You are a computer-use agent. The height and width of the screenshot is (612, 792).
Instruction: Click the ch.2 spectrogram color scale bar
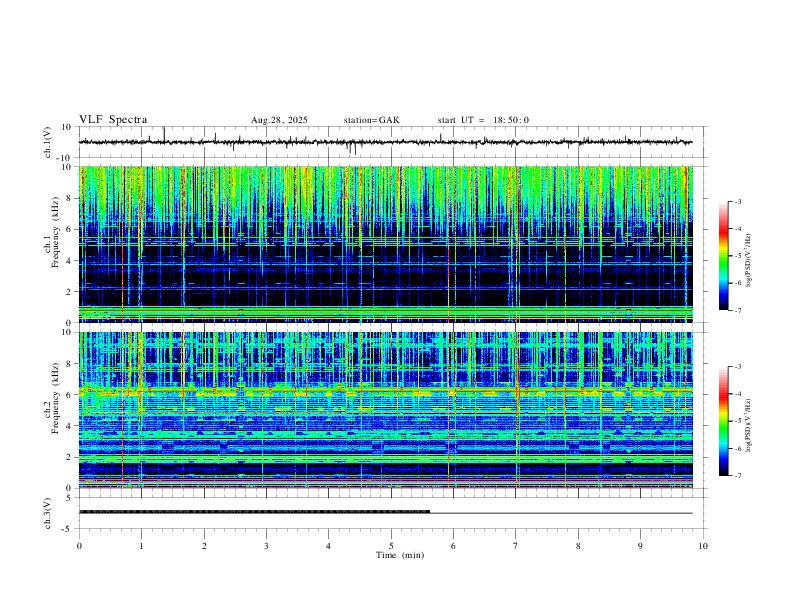[723, 421]
